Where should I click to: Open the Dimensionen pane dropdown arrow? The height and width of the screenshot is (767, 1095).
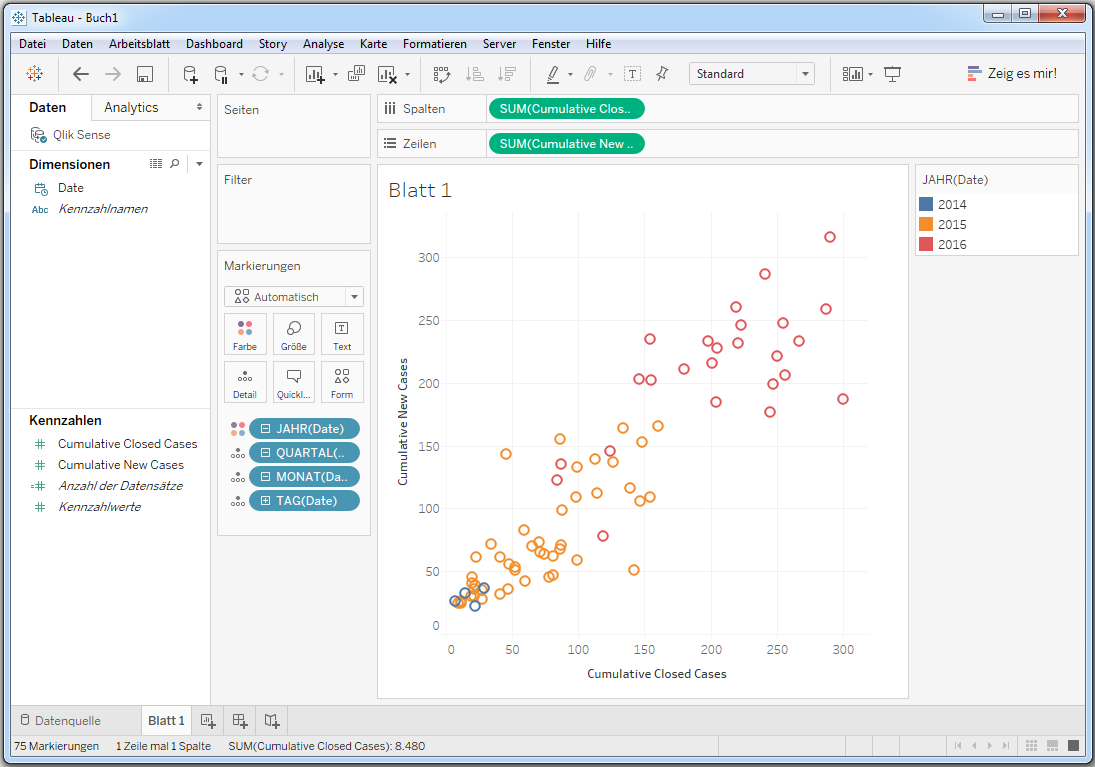point(199,164)
